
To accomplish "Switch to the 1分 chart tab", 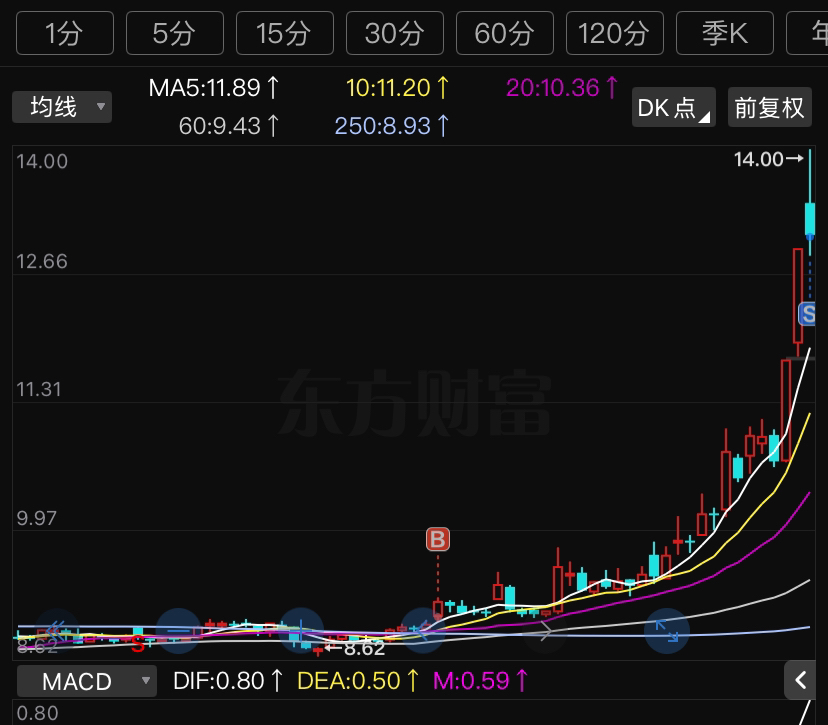I will pos(64,33).
